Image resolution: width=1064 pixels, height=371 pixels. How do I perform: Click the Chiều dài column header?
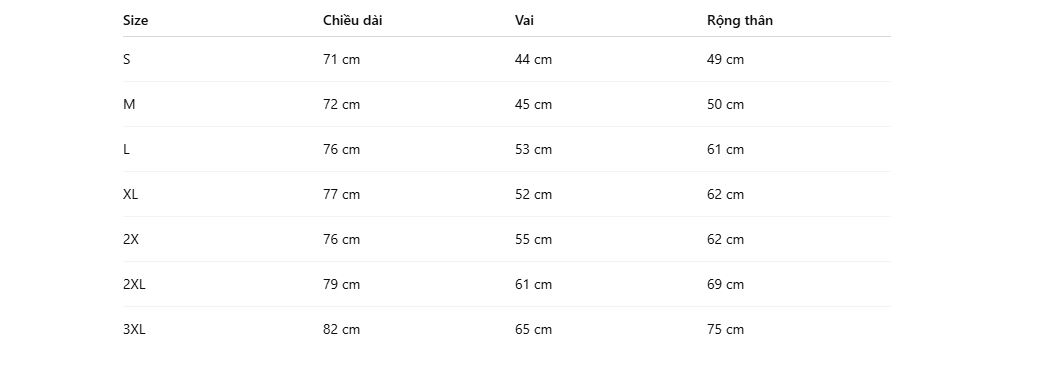coord(352,20)
